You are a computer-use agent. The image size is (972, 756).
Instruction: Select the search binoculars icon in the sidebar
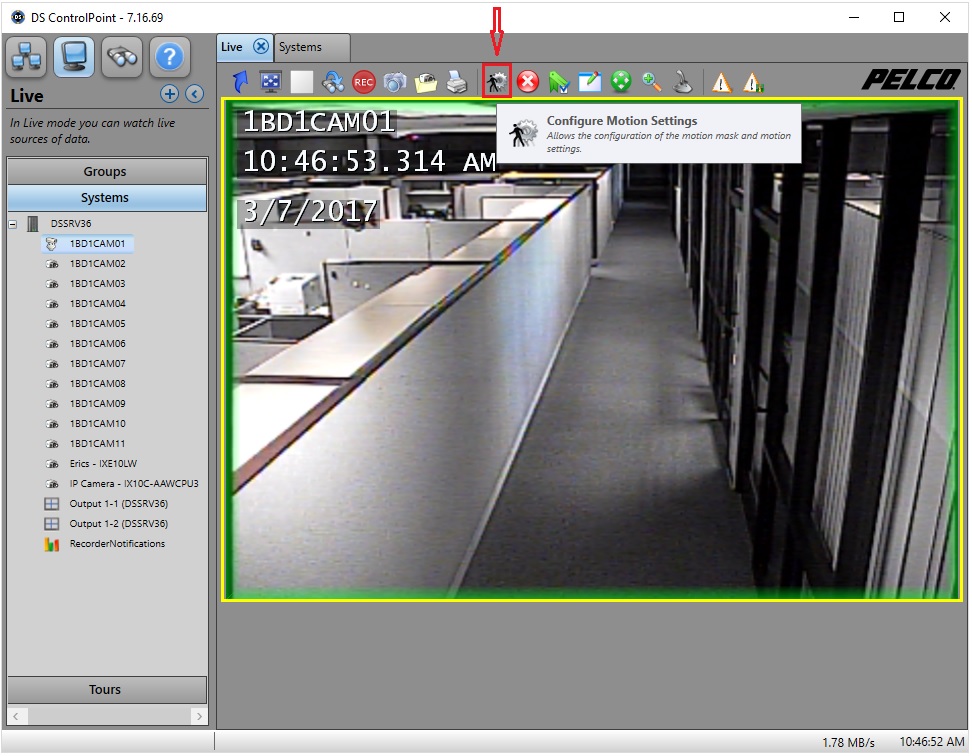(x=122, y=57)
